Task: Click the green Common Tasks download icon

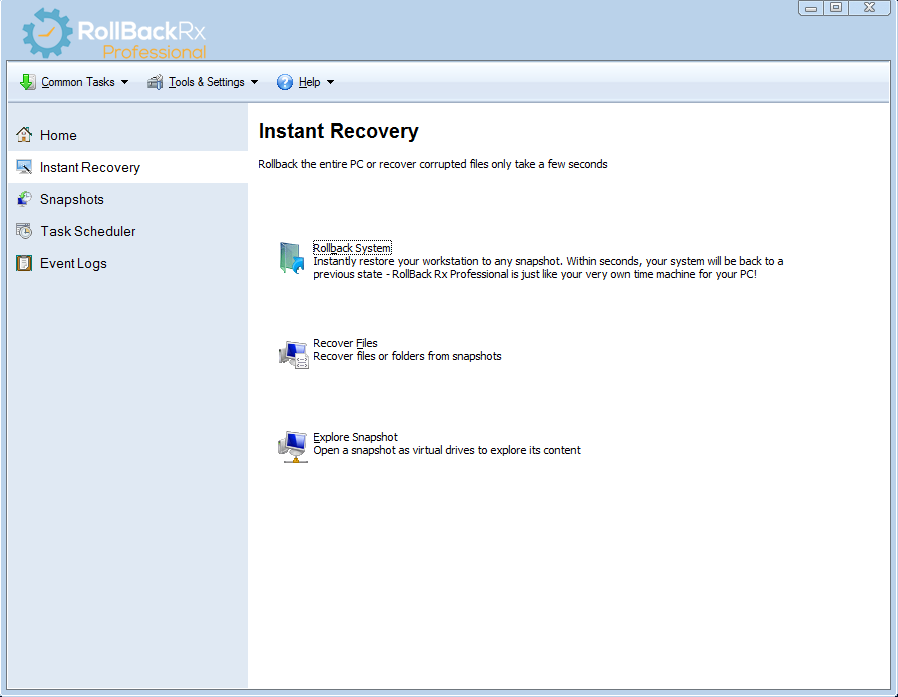Action: click(x=27, y=82)
